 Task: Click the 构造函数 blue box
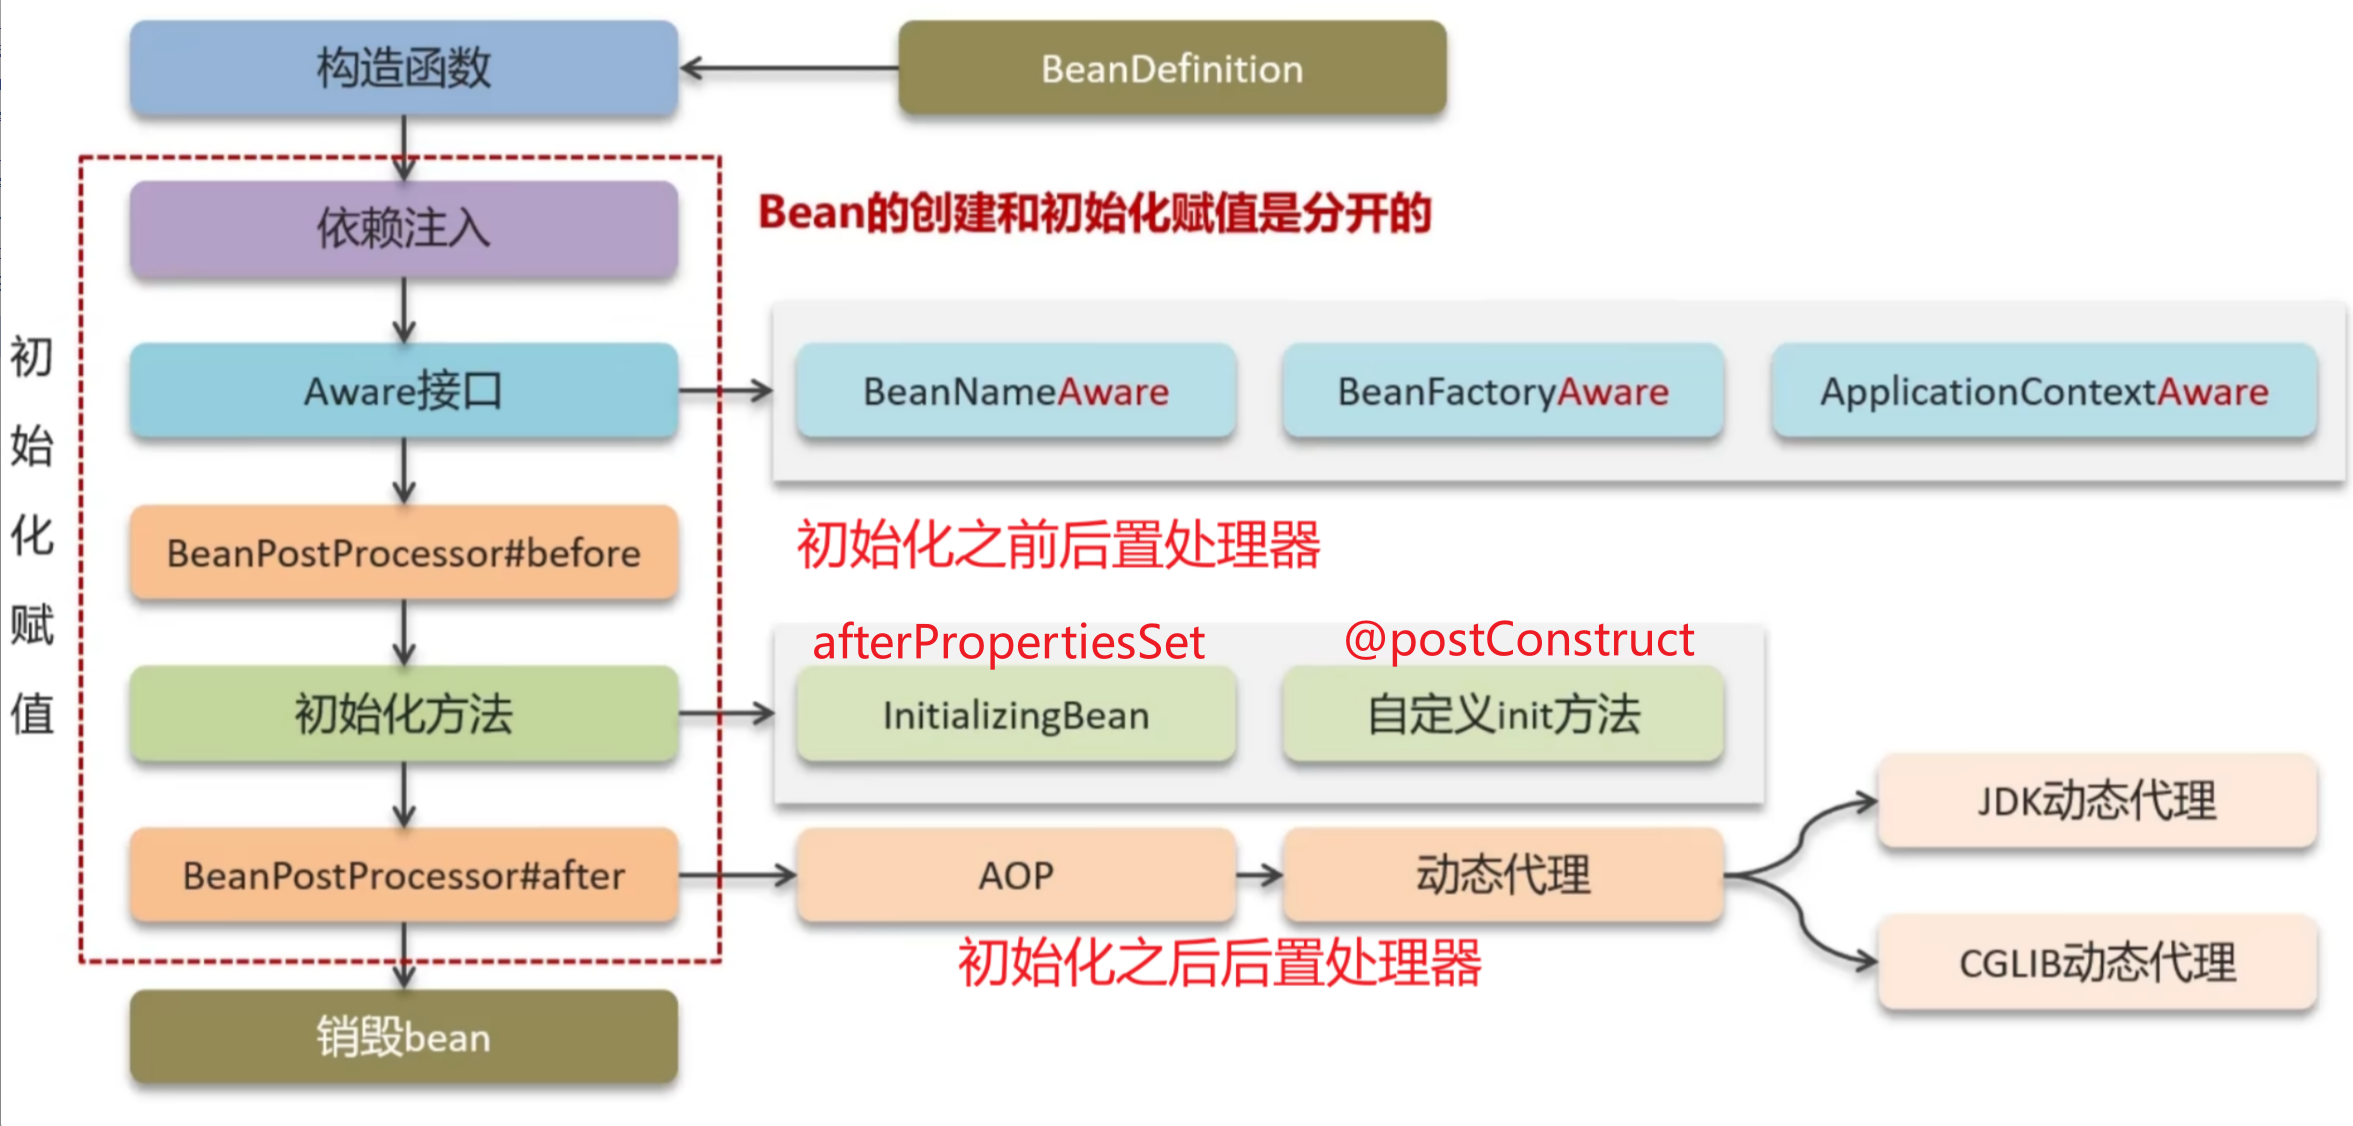pyautogui.click(x=404, y=69)
